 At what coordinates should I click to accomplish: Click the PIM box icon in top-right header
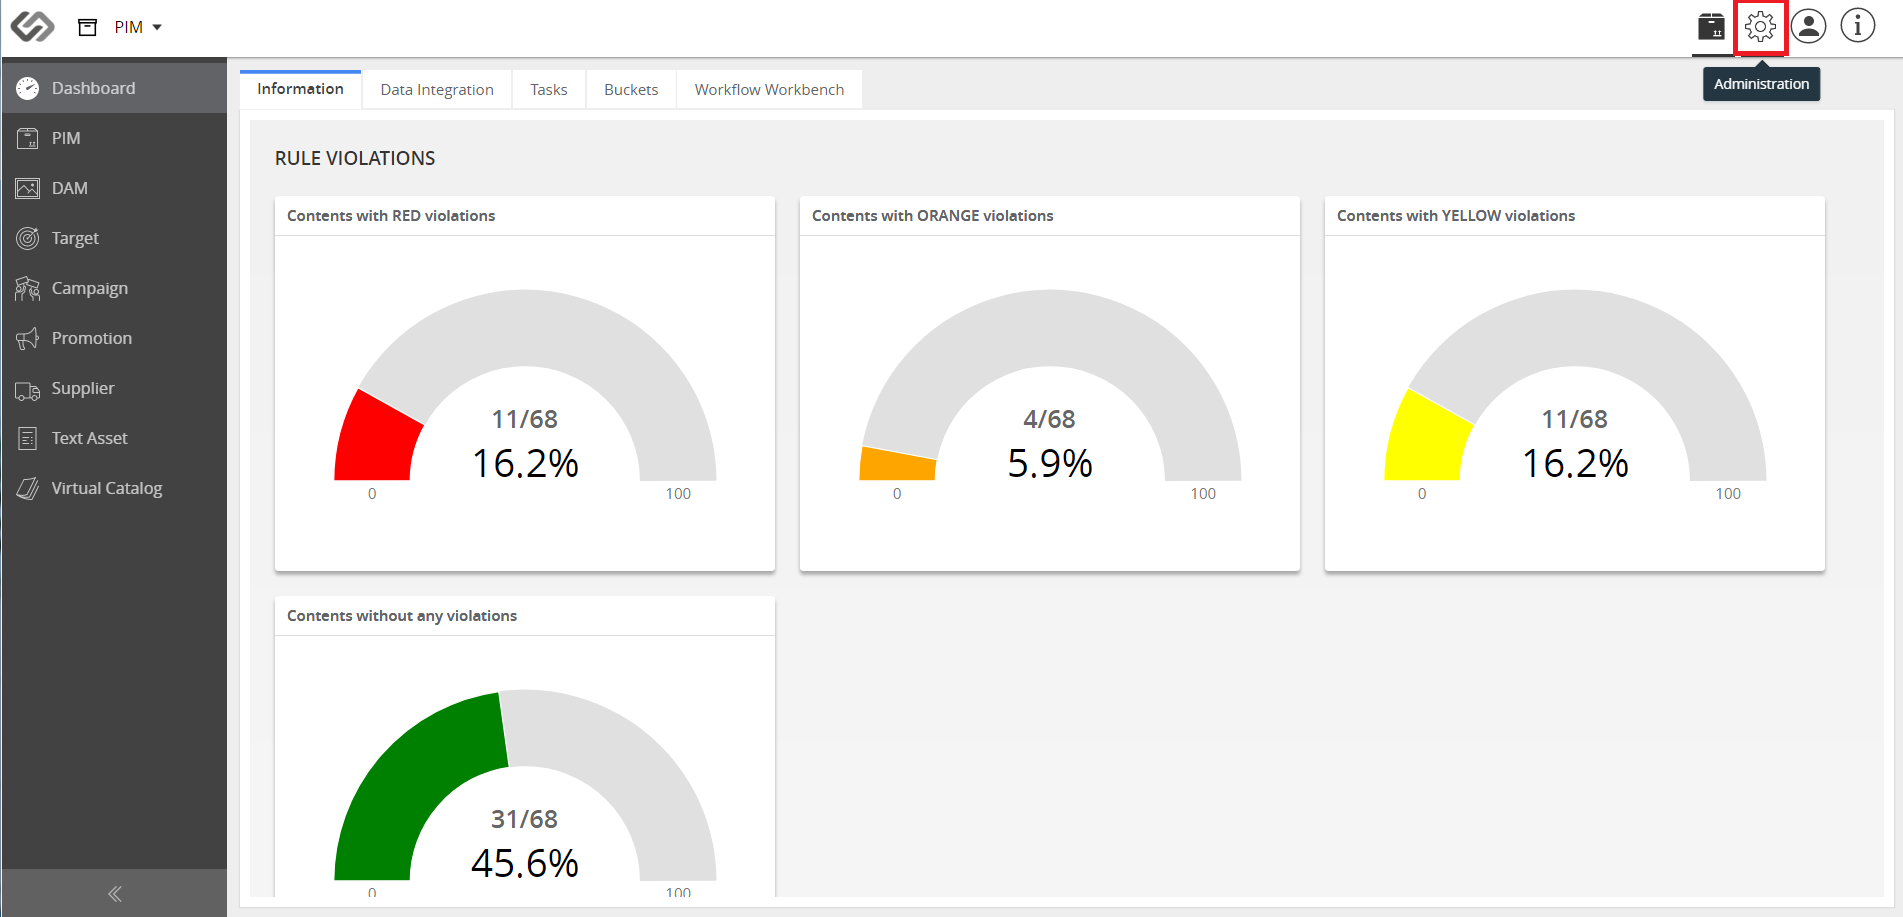[x=1711, y=26]
